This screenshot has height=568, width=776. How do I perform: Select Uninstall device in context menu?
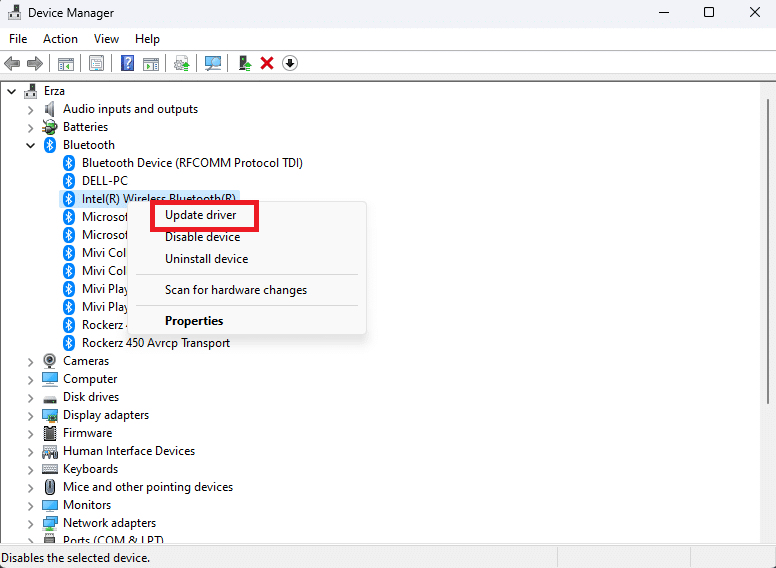click(206, 259)
